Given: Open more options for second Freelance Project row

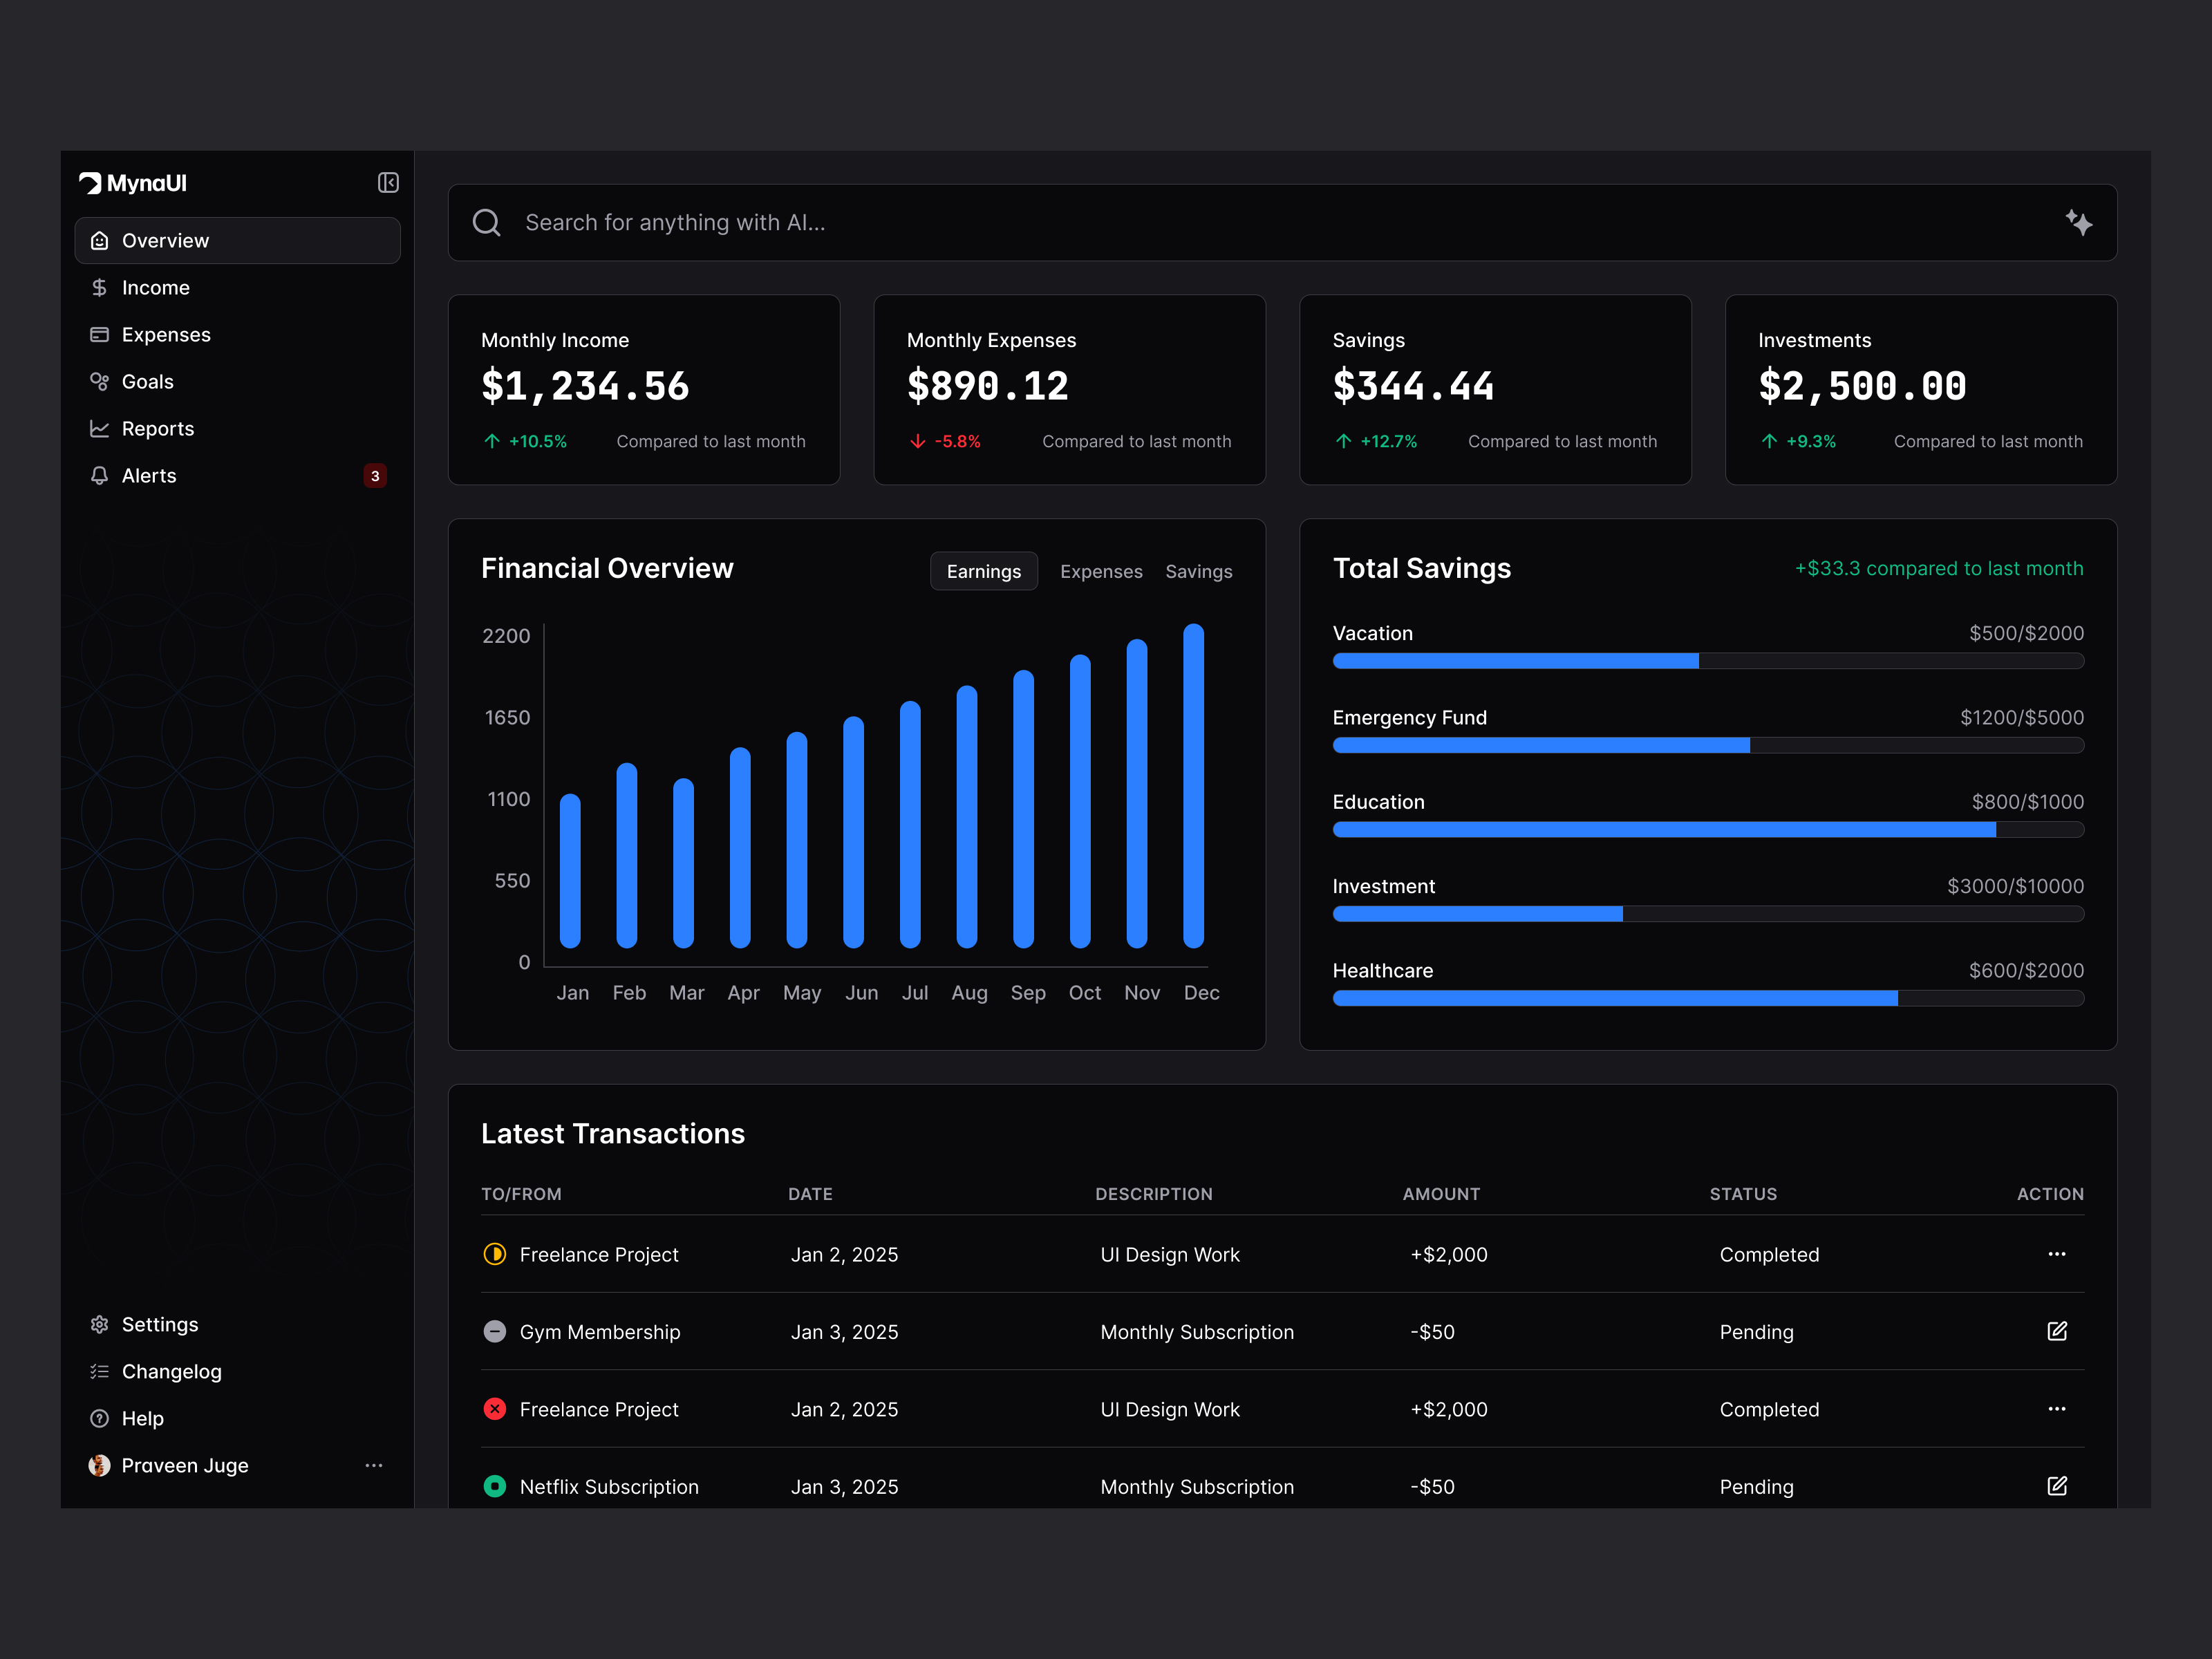Looking at the screenshot, I should click(x=2056, y=1409).
